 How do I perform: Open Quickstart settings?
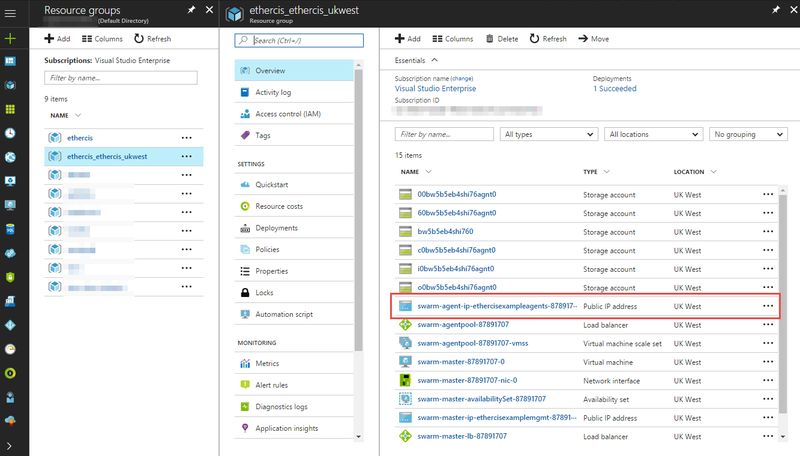[294, 185]
